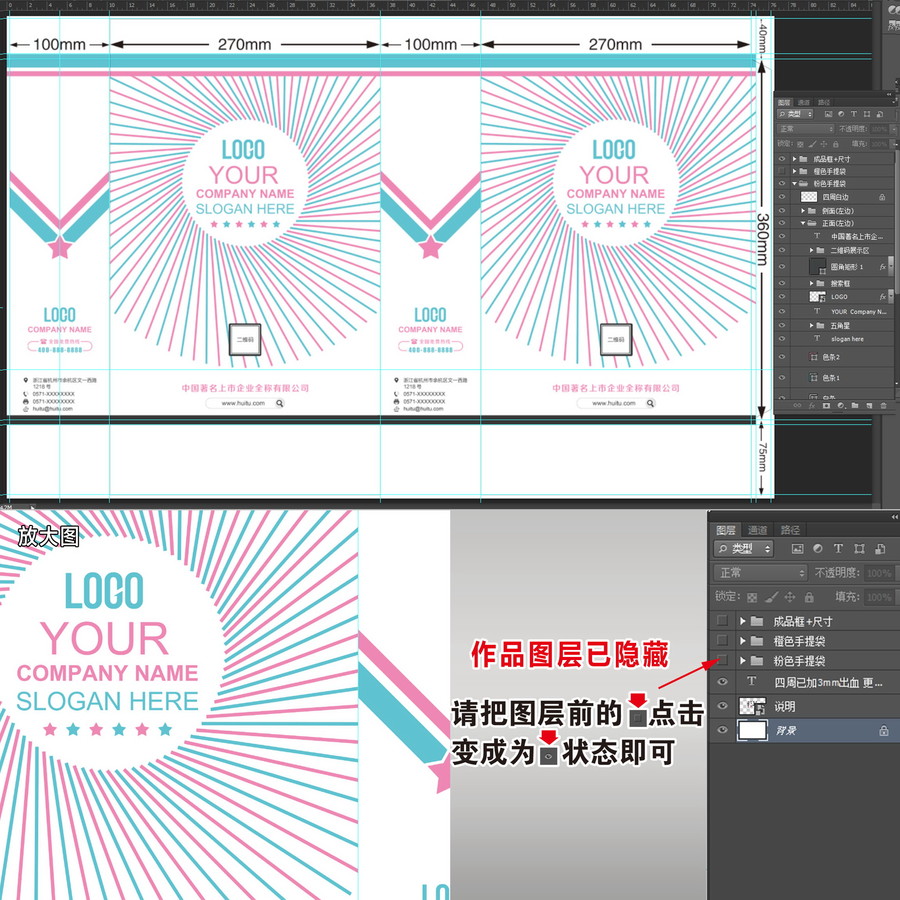This screenshot has height=900, width=900.
Task: Select the 搜索框 group layer in upper panel
Action: tap(840, 284)
